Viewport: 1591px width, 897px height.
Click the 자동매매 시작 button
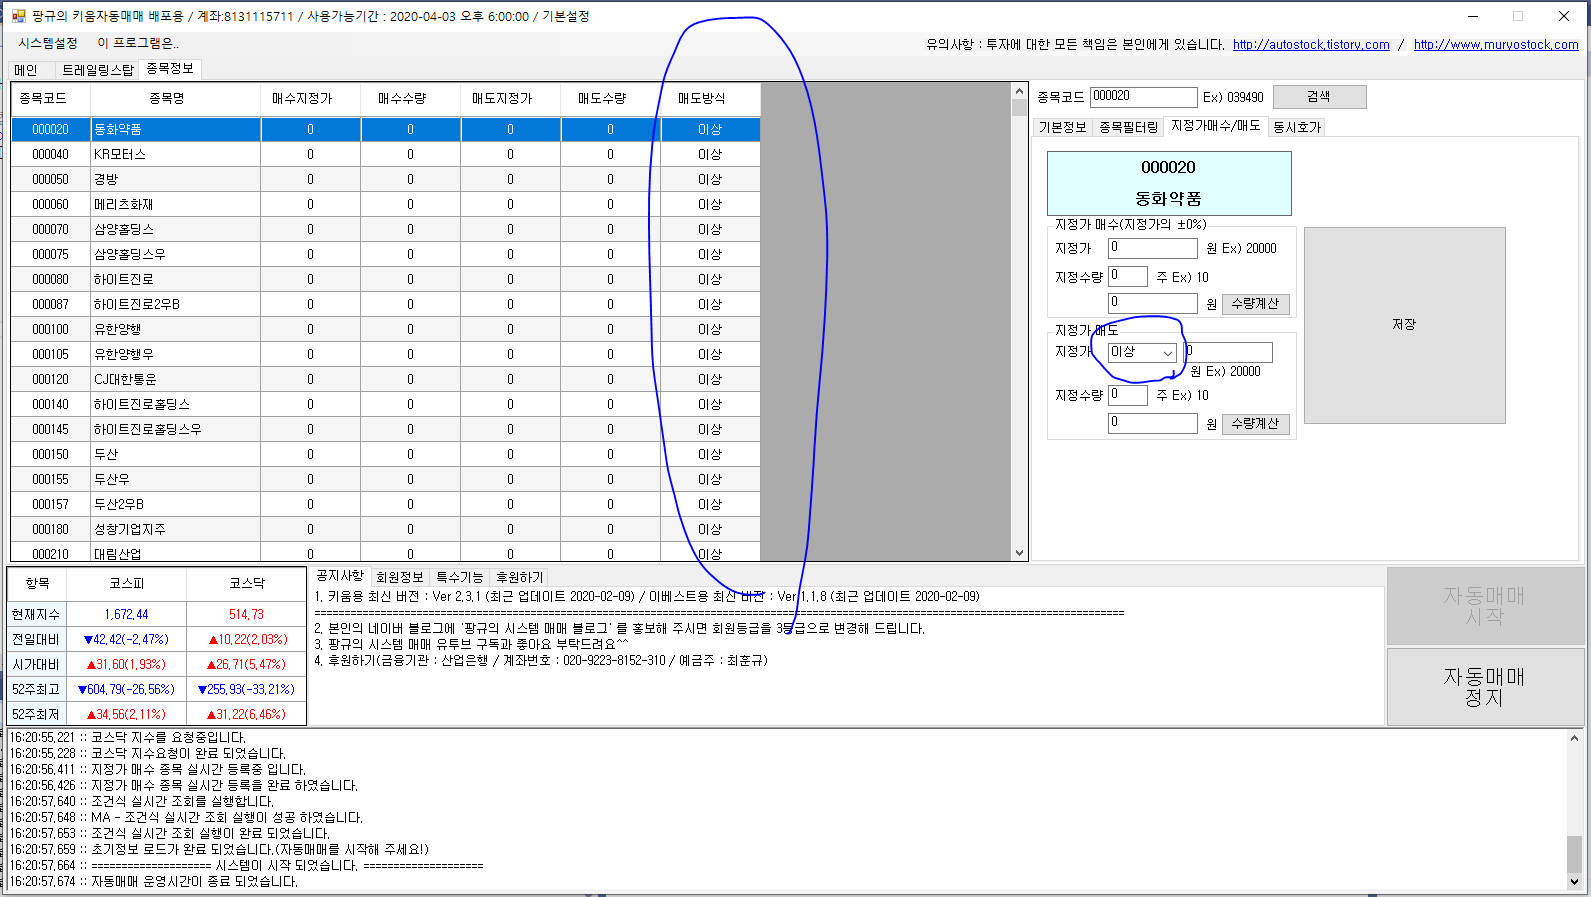pos(1484,606)
